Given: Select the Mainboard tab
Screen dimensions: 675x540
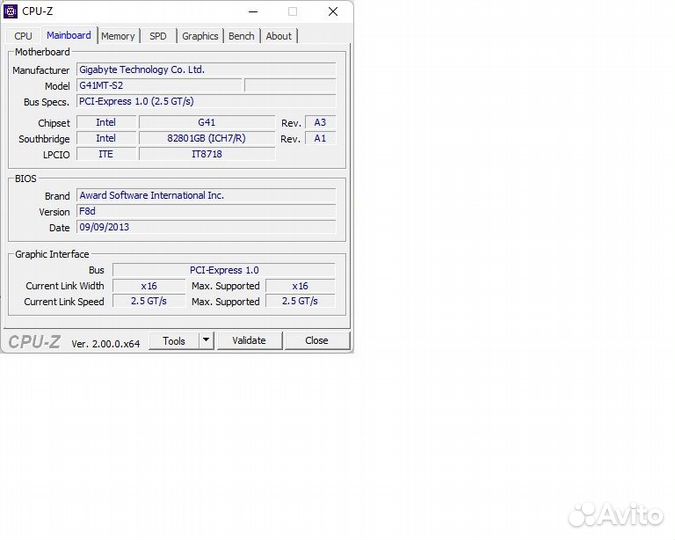Looking at the screenshot, I should coord(69,35).
